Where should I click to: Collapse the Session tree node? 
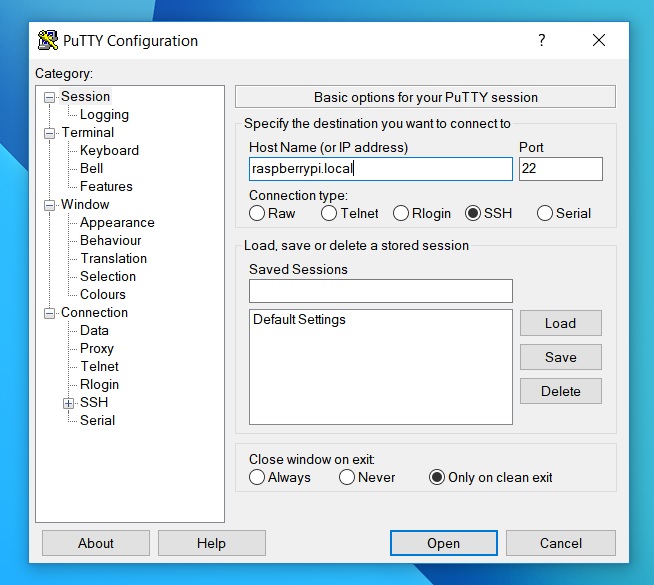pos(49,97)
